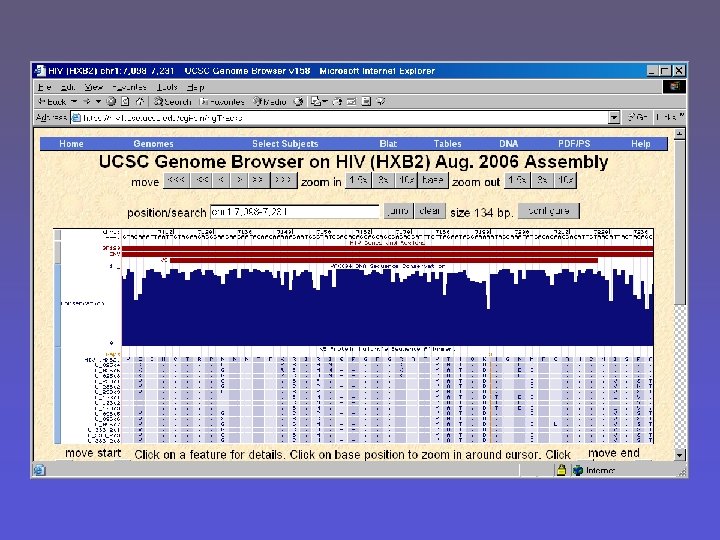Open the File menu

[45, 87]
